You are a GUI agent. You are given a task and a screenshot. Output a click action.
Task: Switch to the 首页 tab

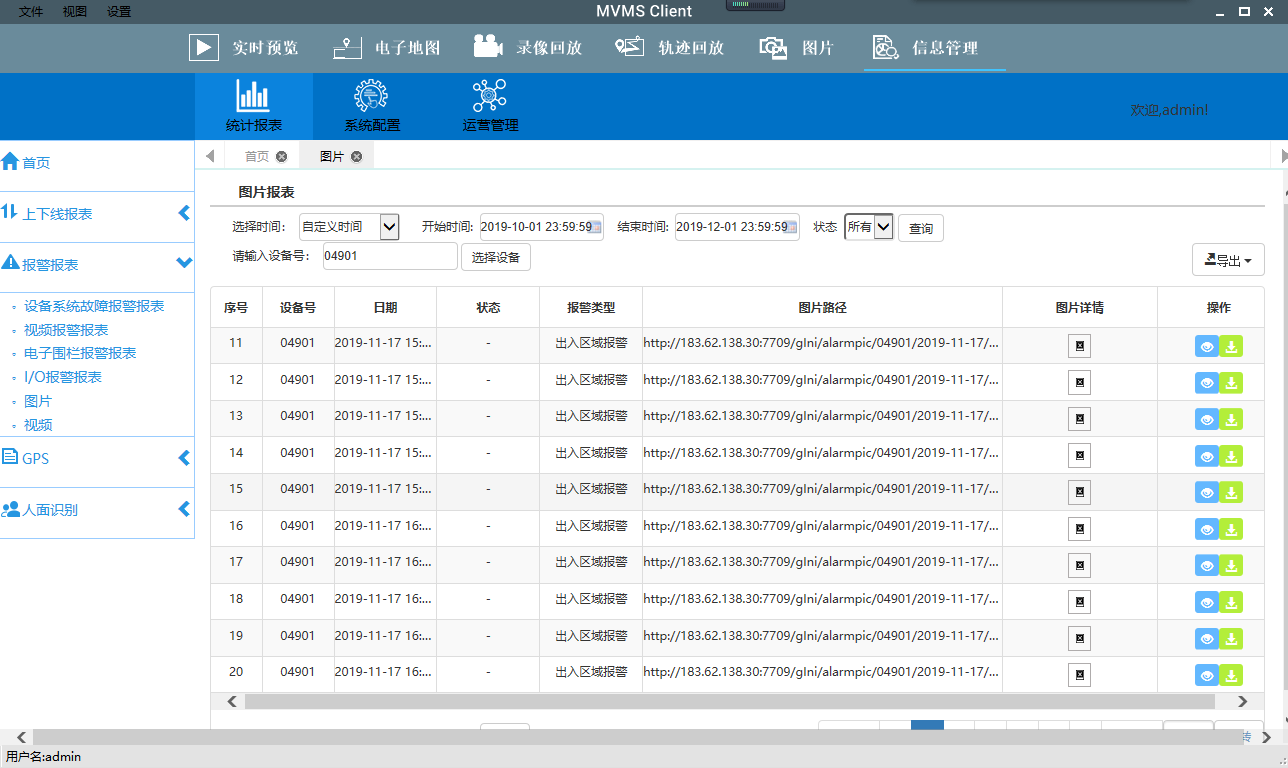(257, 156)
